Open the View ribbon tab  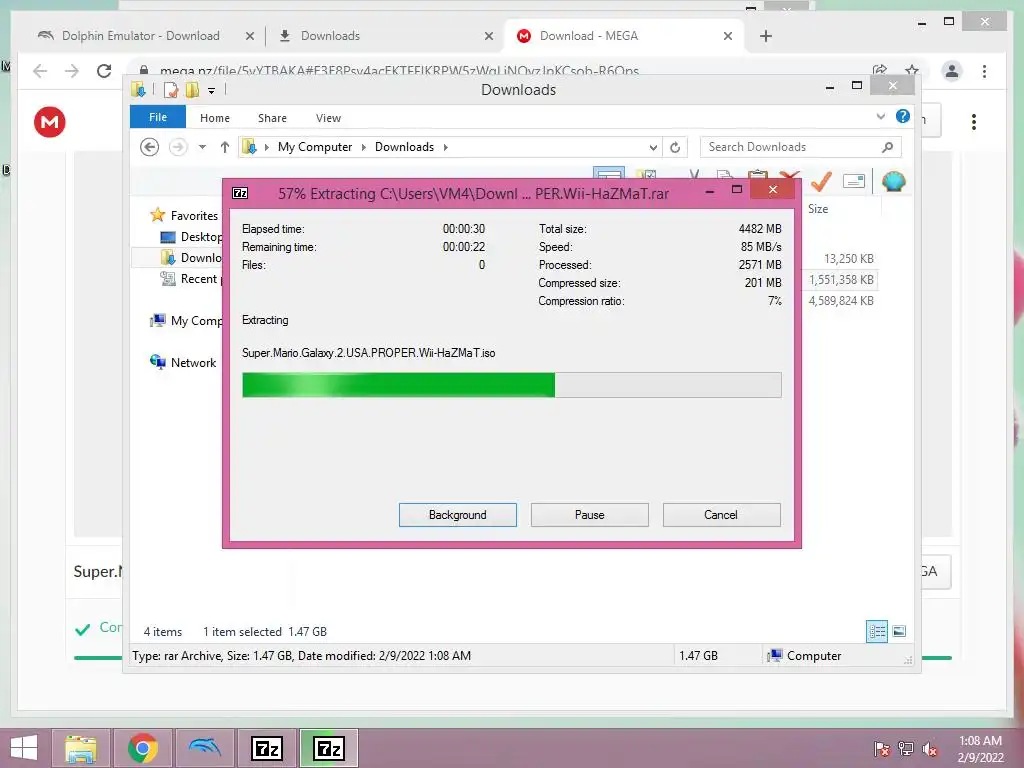(x=328, y=118)
